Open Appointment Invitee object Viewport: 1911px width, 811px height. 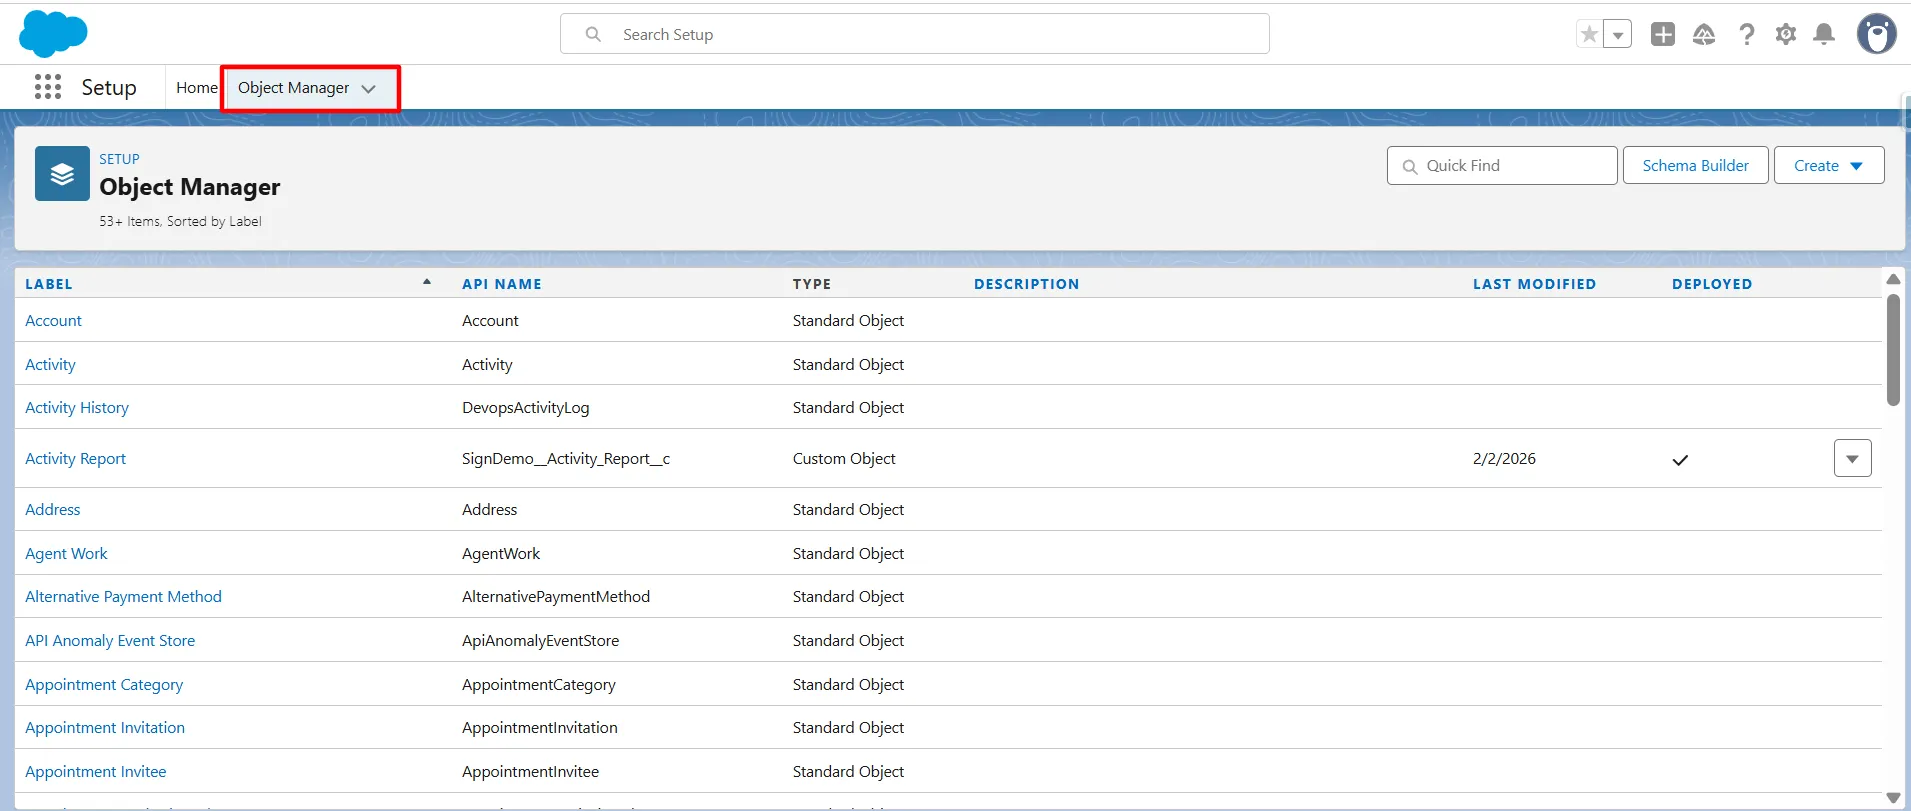[96, 772]
